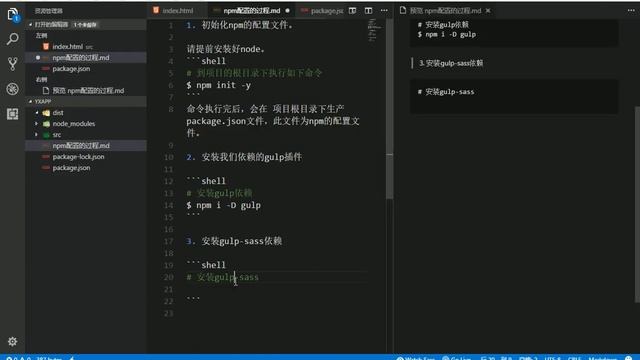This screenshot has width=640, height=360.
Task: Place cursor on line '$ npm init -y'
Action: (x=218, y=85)
